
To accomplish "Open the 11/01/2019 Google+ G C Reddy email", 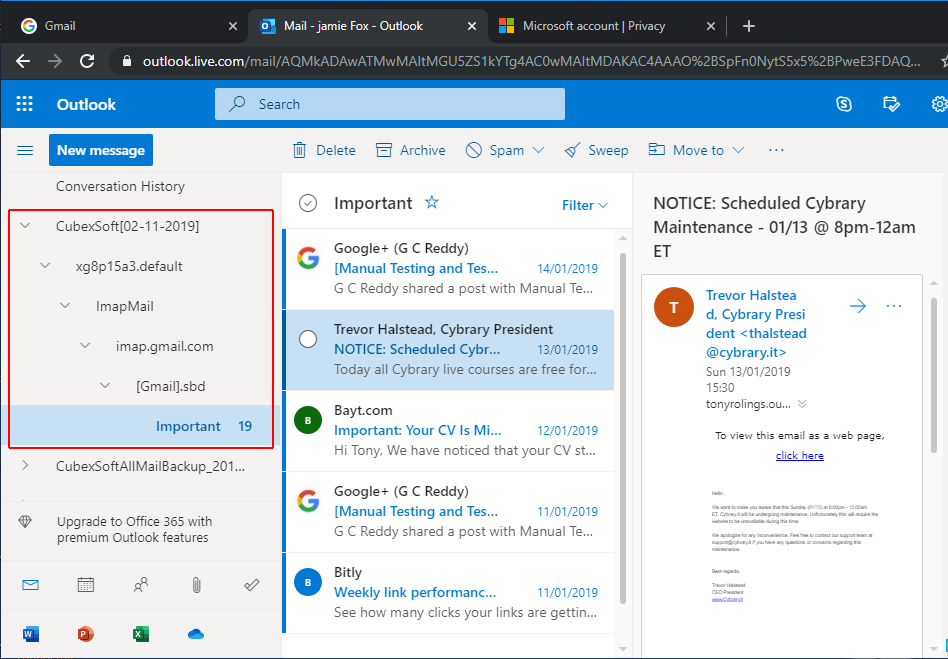I will coord(449,511).
